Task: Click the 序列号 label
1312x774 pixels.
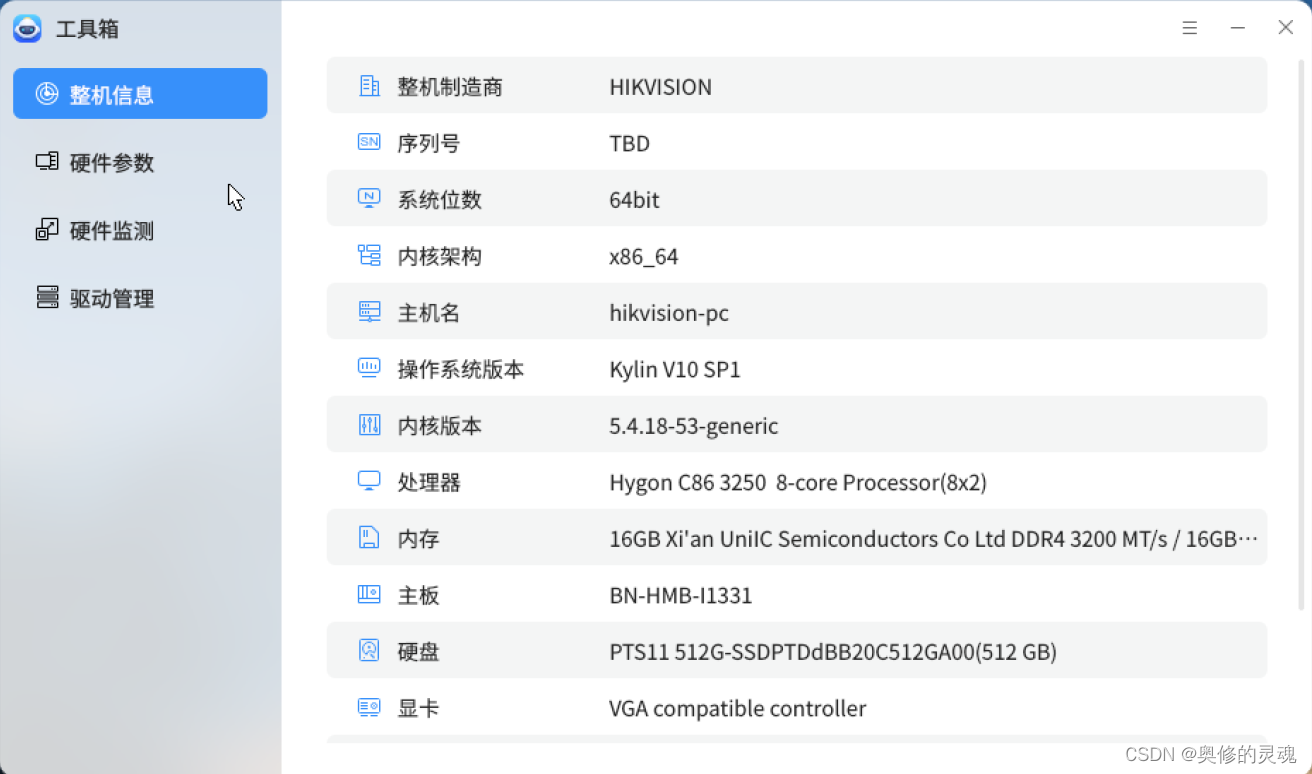Action: pos(429,143)
